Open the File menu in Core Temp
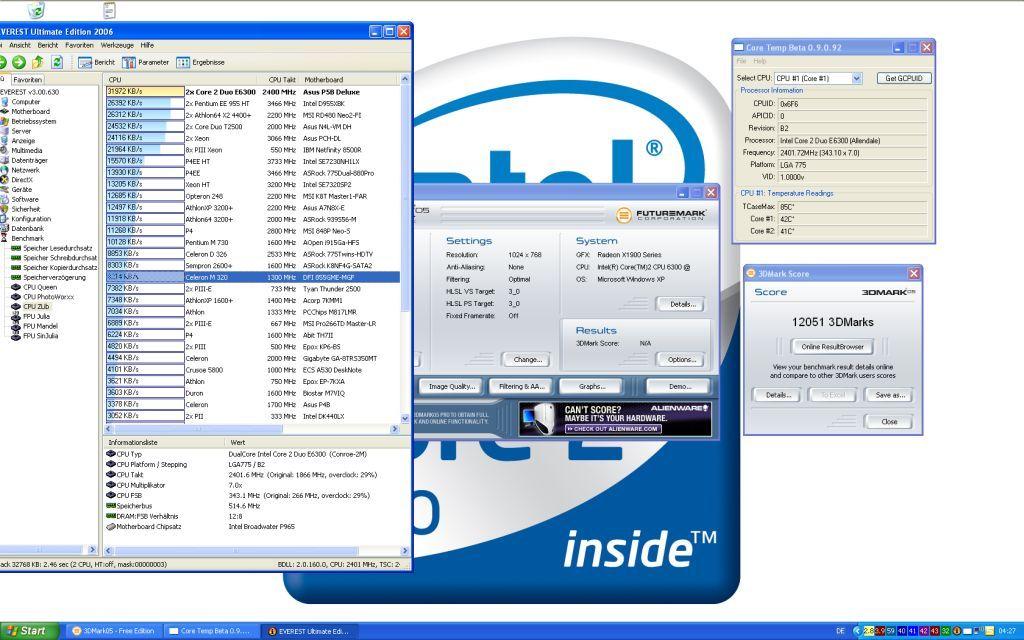The width and height of the screenshot is (1024, 640). (x=741, y=61)
